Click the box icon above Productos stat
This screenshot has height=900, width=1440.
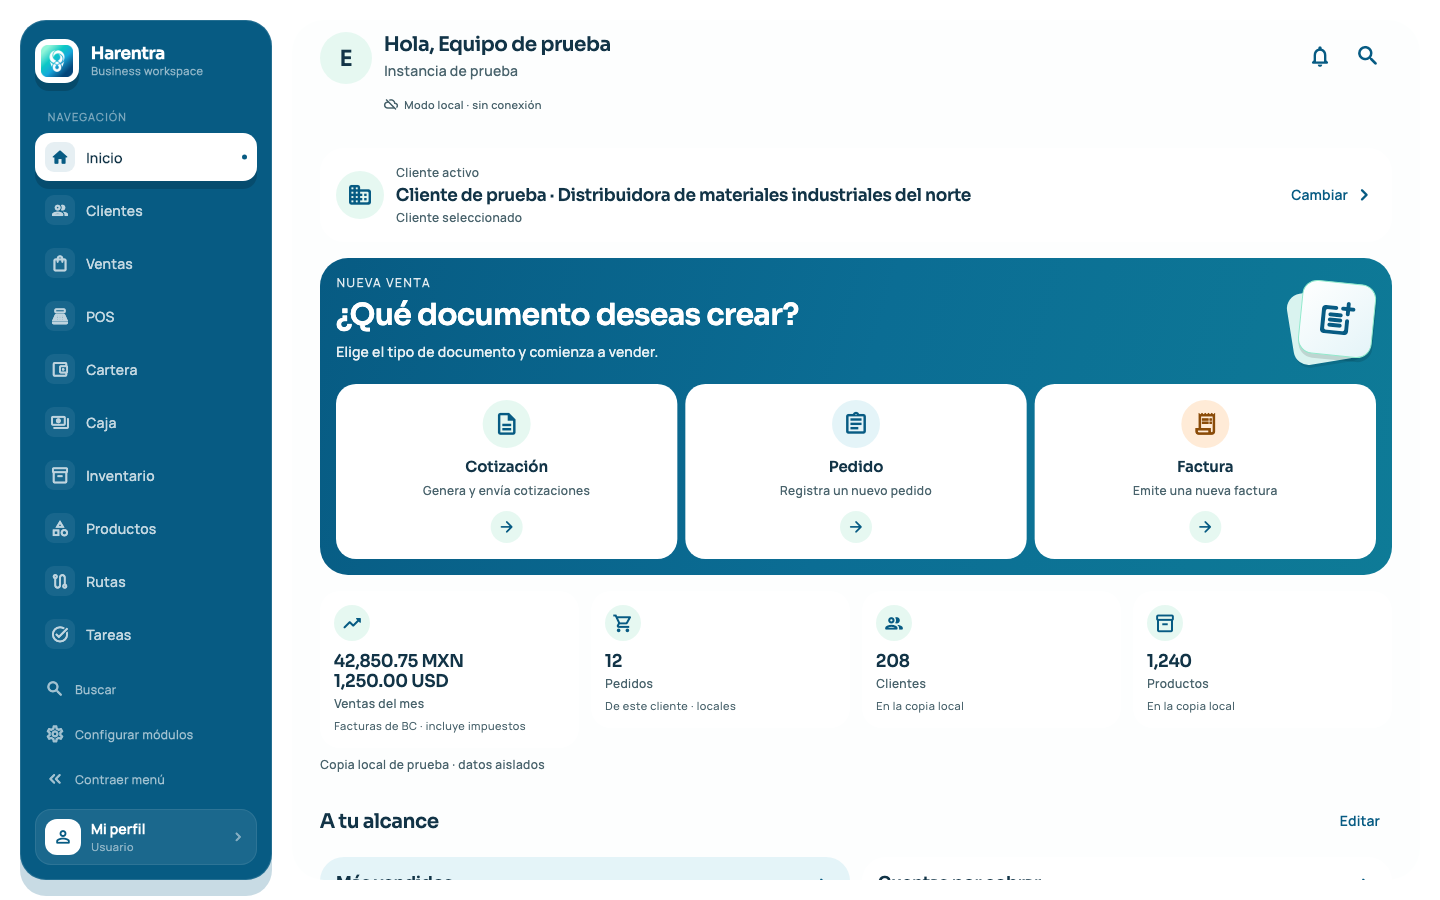click(1165, 623)
